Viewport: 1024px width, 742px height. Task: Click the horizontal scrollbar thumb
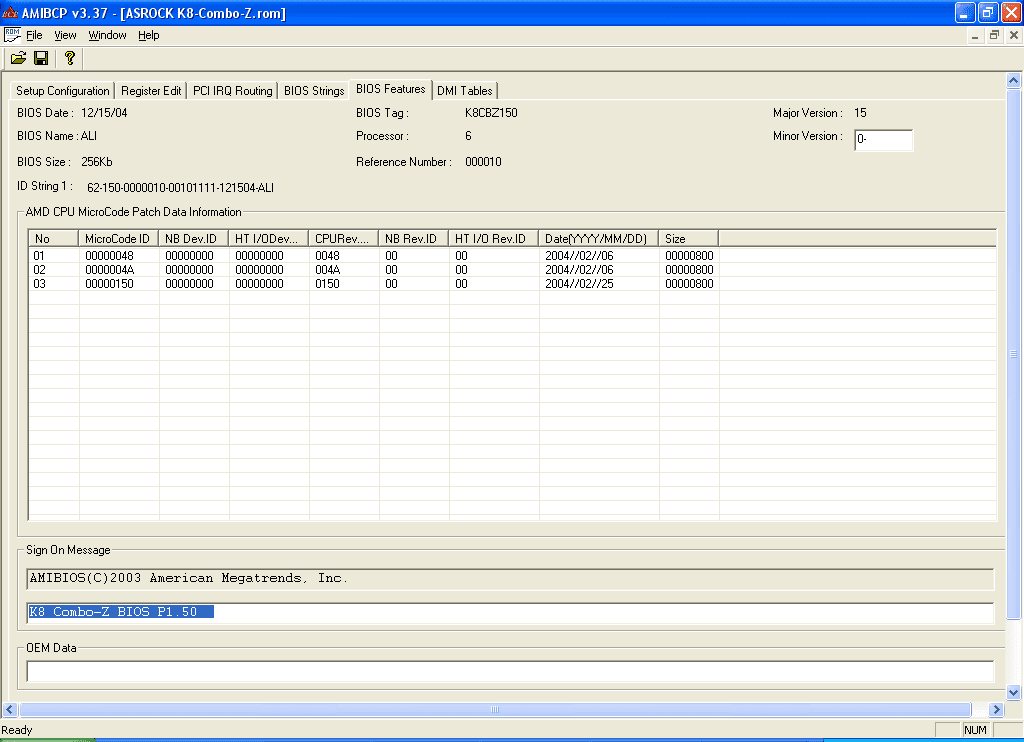point(495,709)
